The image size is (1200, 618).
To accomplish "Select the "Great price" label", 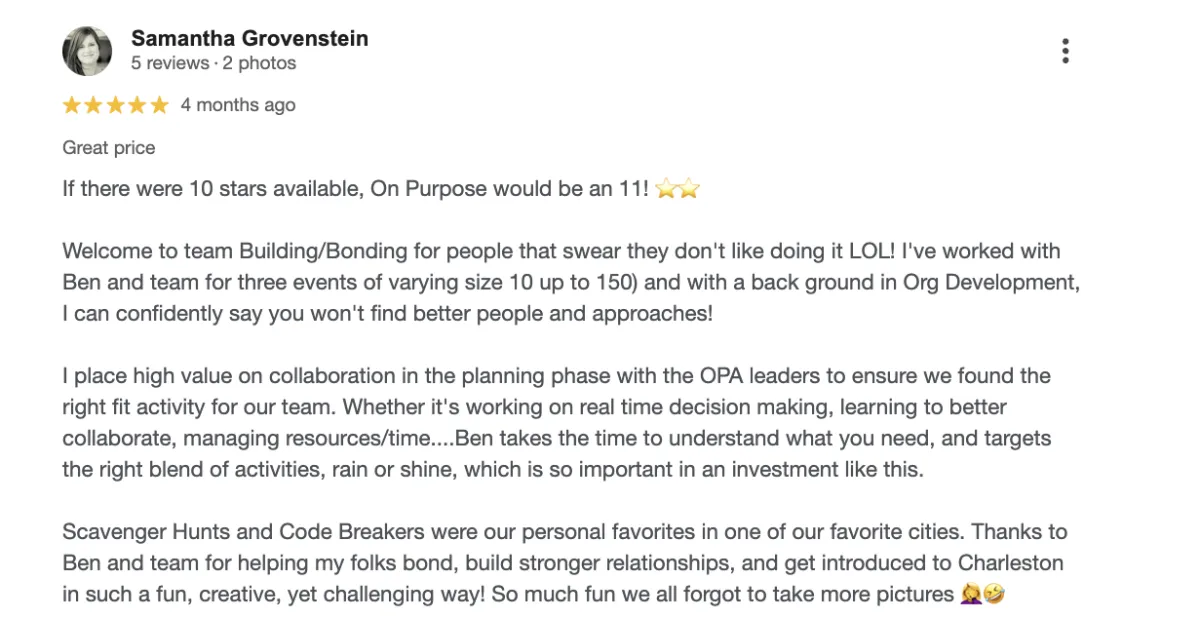I will pos(109,148).
